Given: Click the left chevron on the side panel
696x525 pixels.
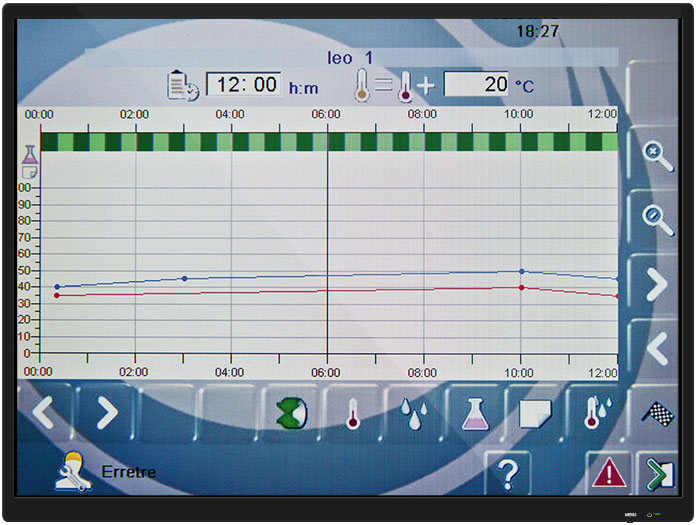Looking at the screenshot, I should [657, 349].
